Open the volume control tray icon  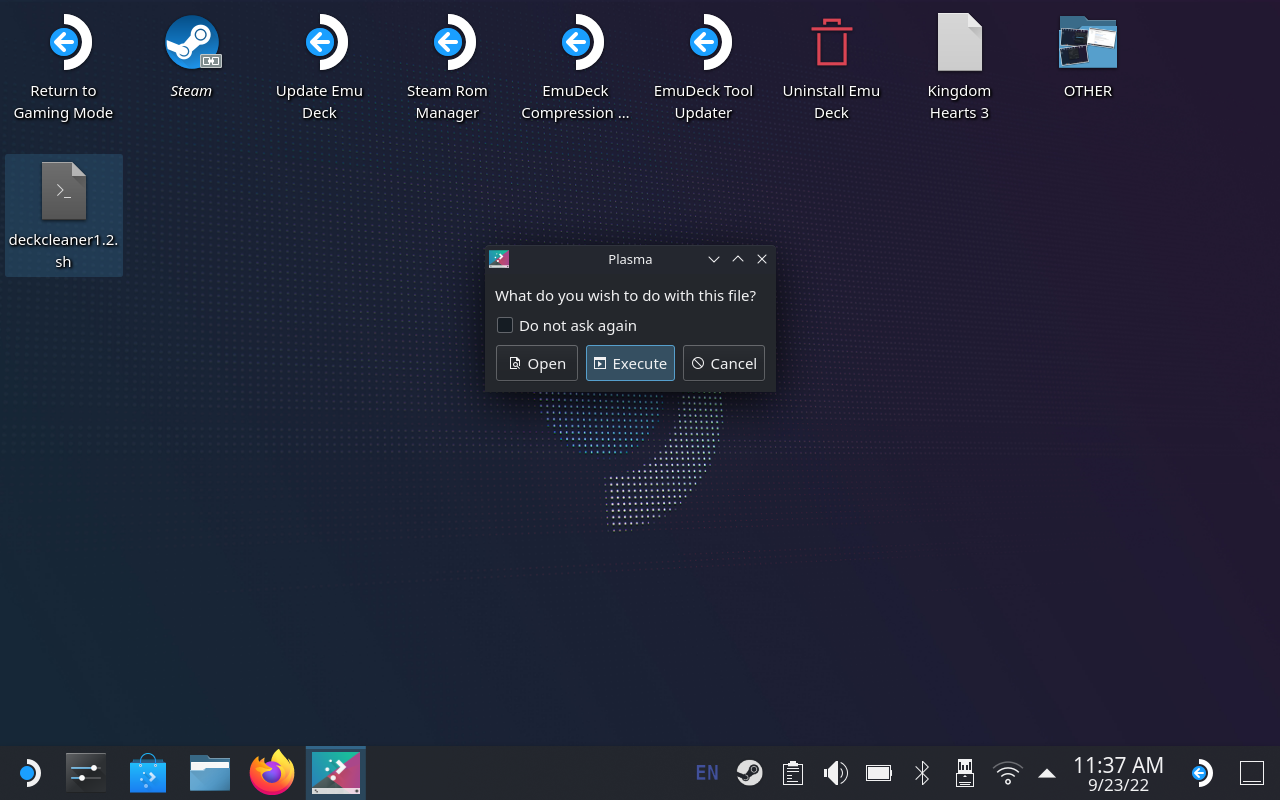(x=835, y=773)
